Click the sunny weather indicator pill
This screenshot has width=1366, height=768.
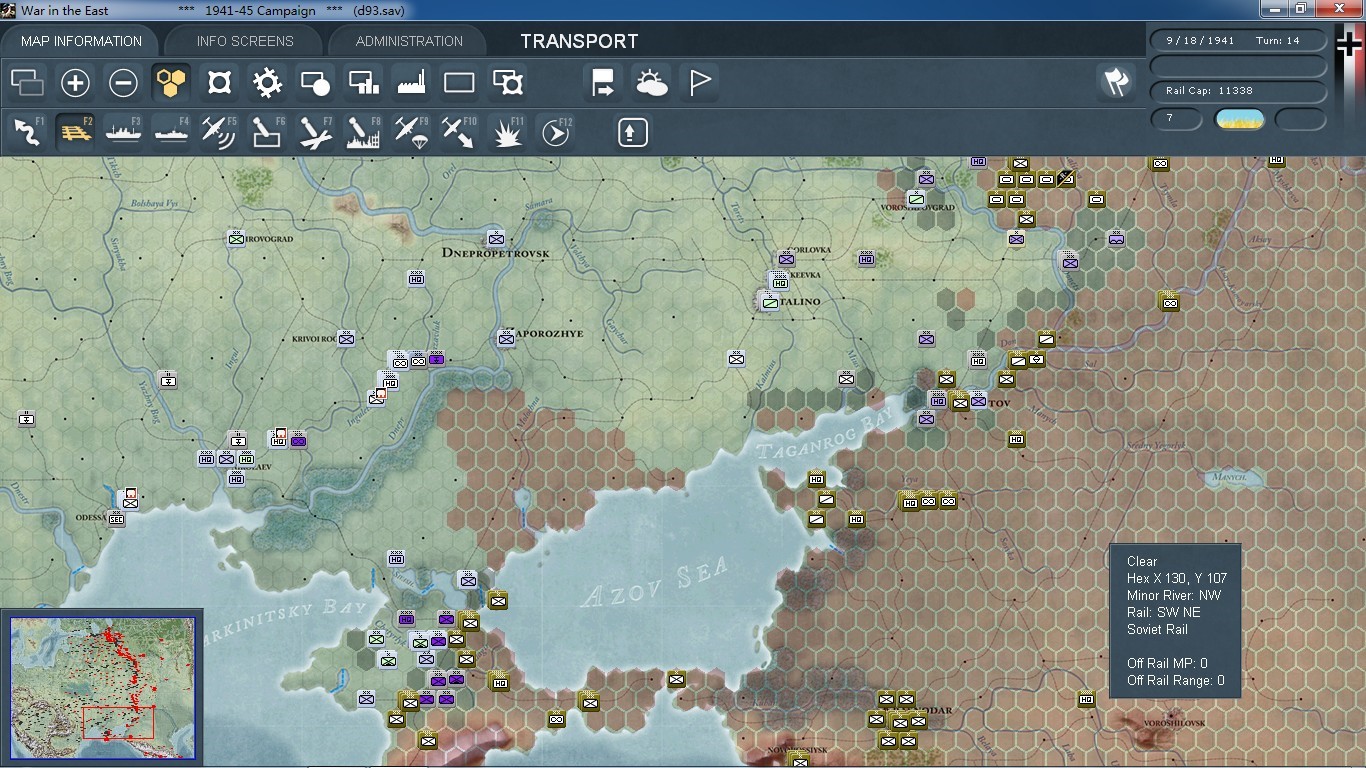pos(1239,120)
